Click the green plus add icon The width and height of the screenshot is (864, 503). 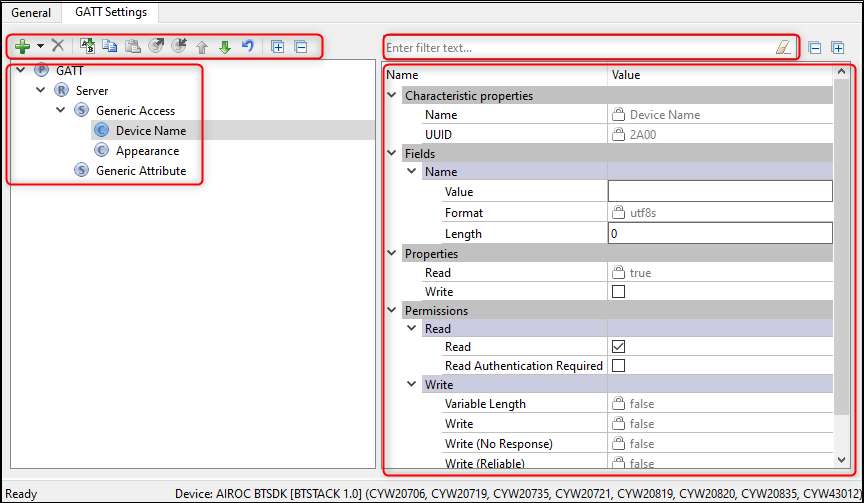coord(22,46)
